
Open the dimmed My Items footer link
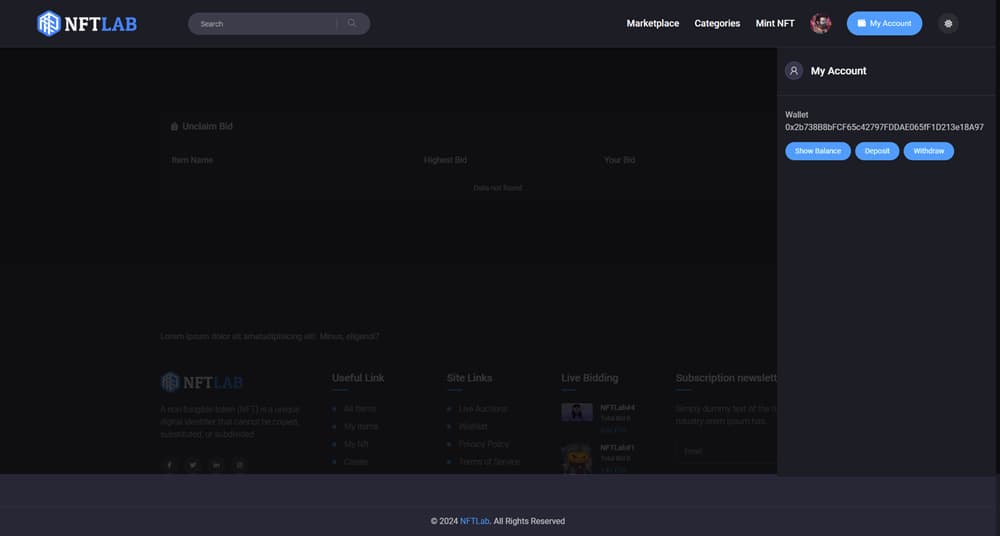point(361,427)
